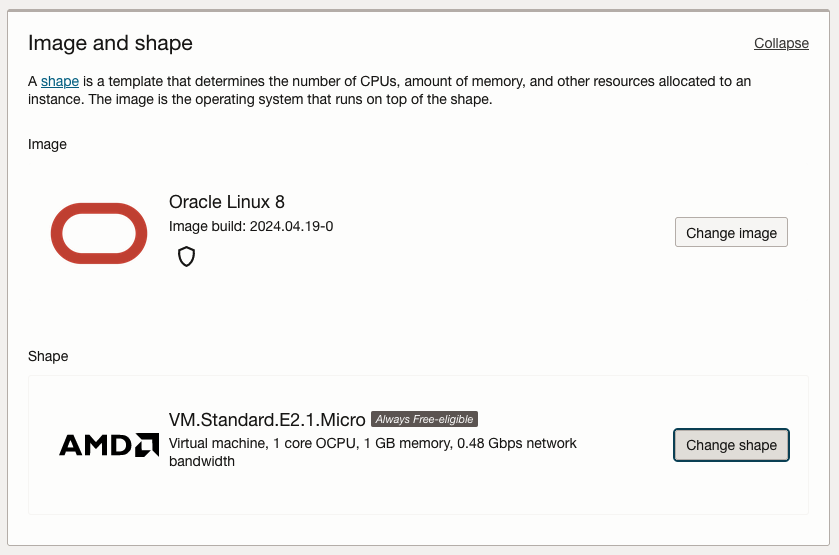Click the Image build 2024.04.19-0 text
This screenshot has width=839, height=555.
coord(251,226)
